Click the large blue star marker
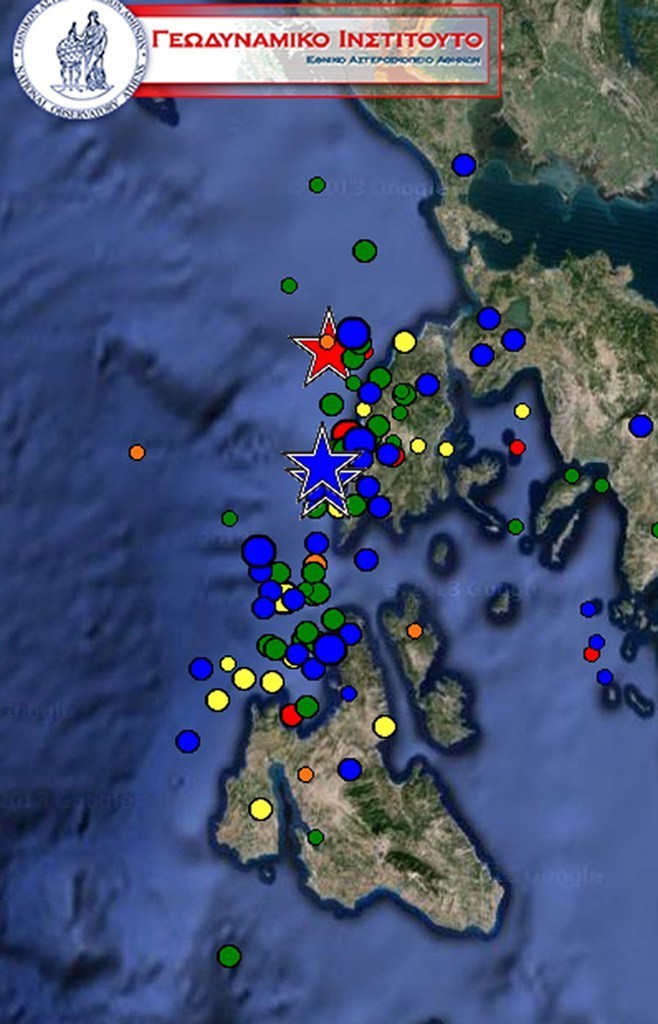658x1024 pixels. click(322, 467)
